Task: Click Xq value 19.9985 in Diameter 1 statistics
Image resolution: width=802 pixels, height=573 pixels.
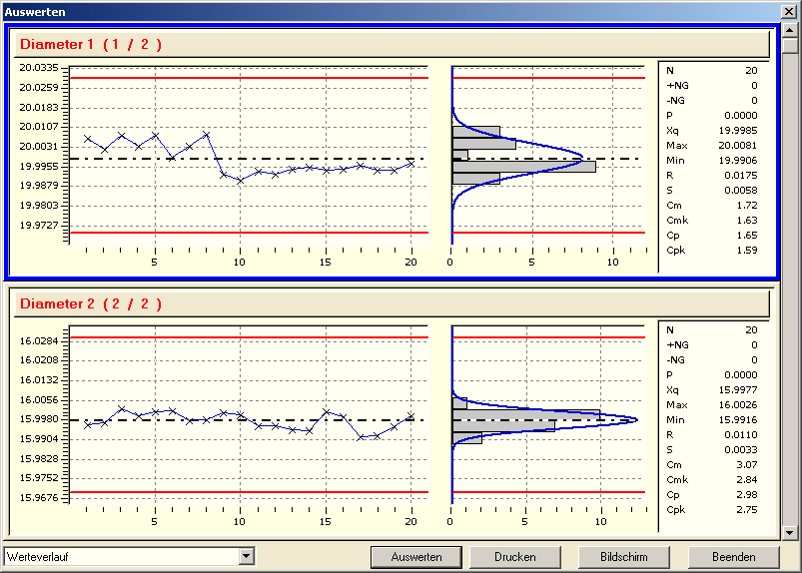Action: pos(739,130)
